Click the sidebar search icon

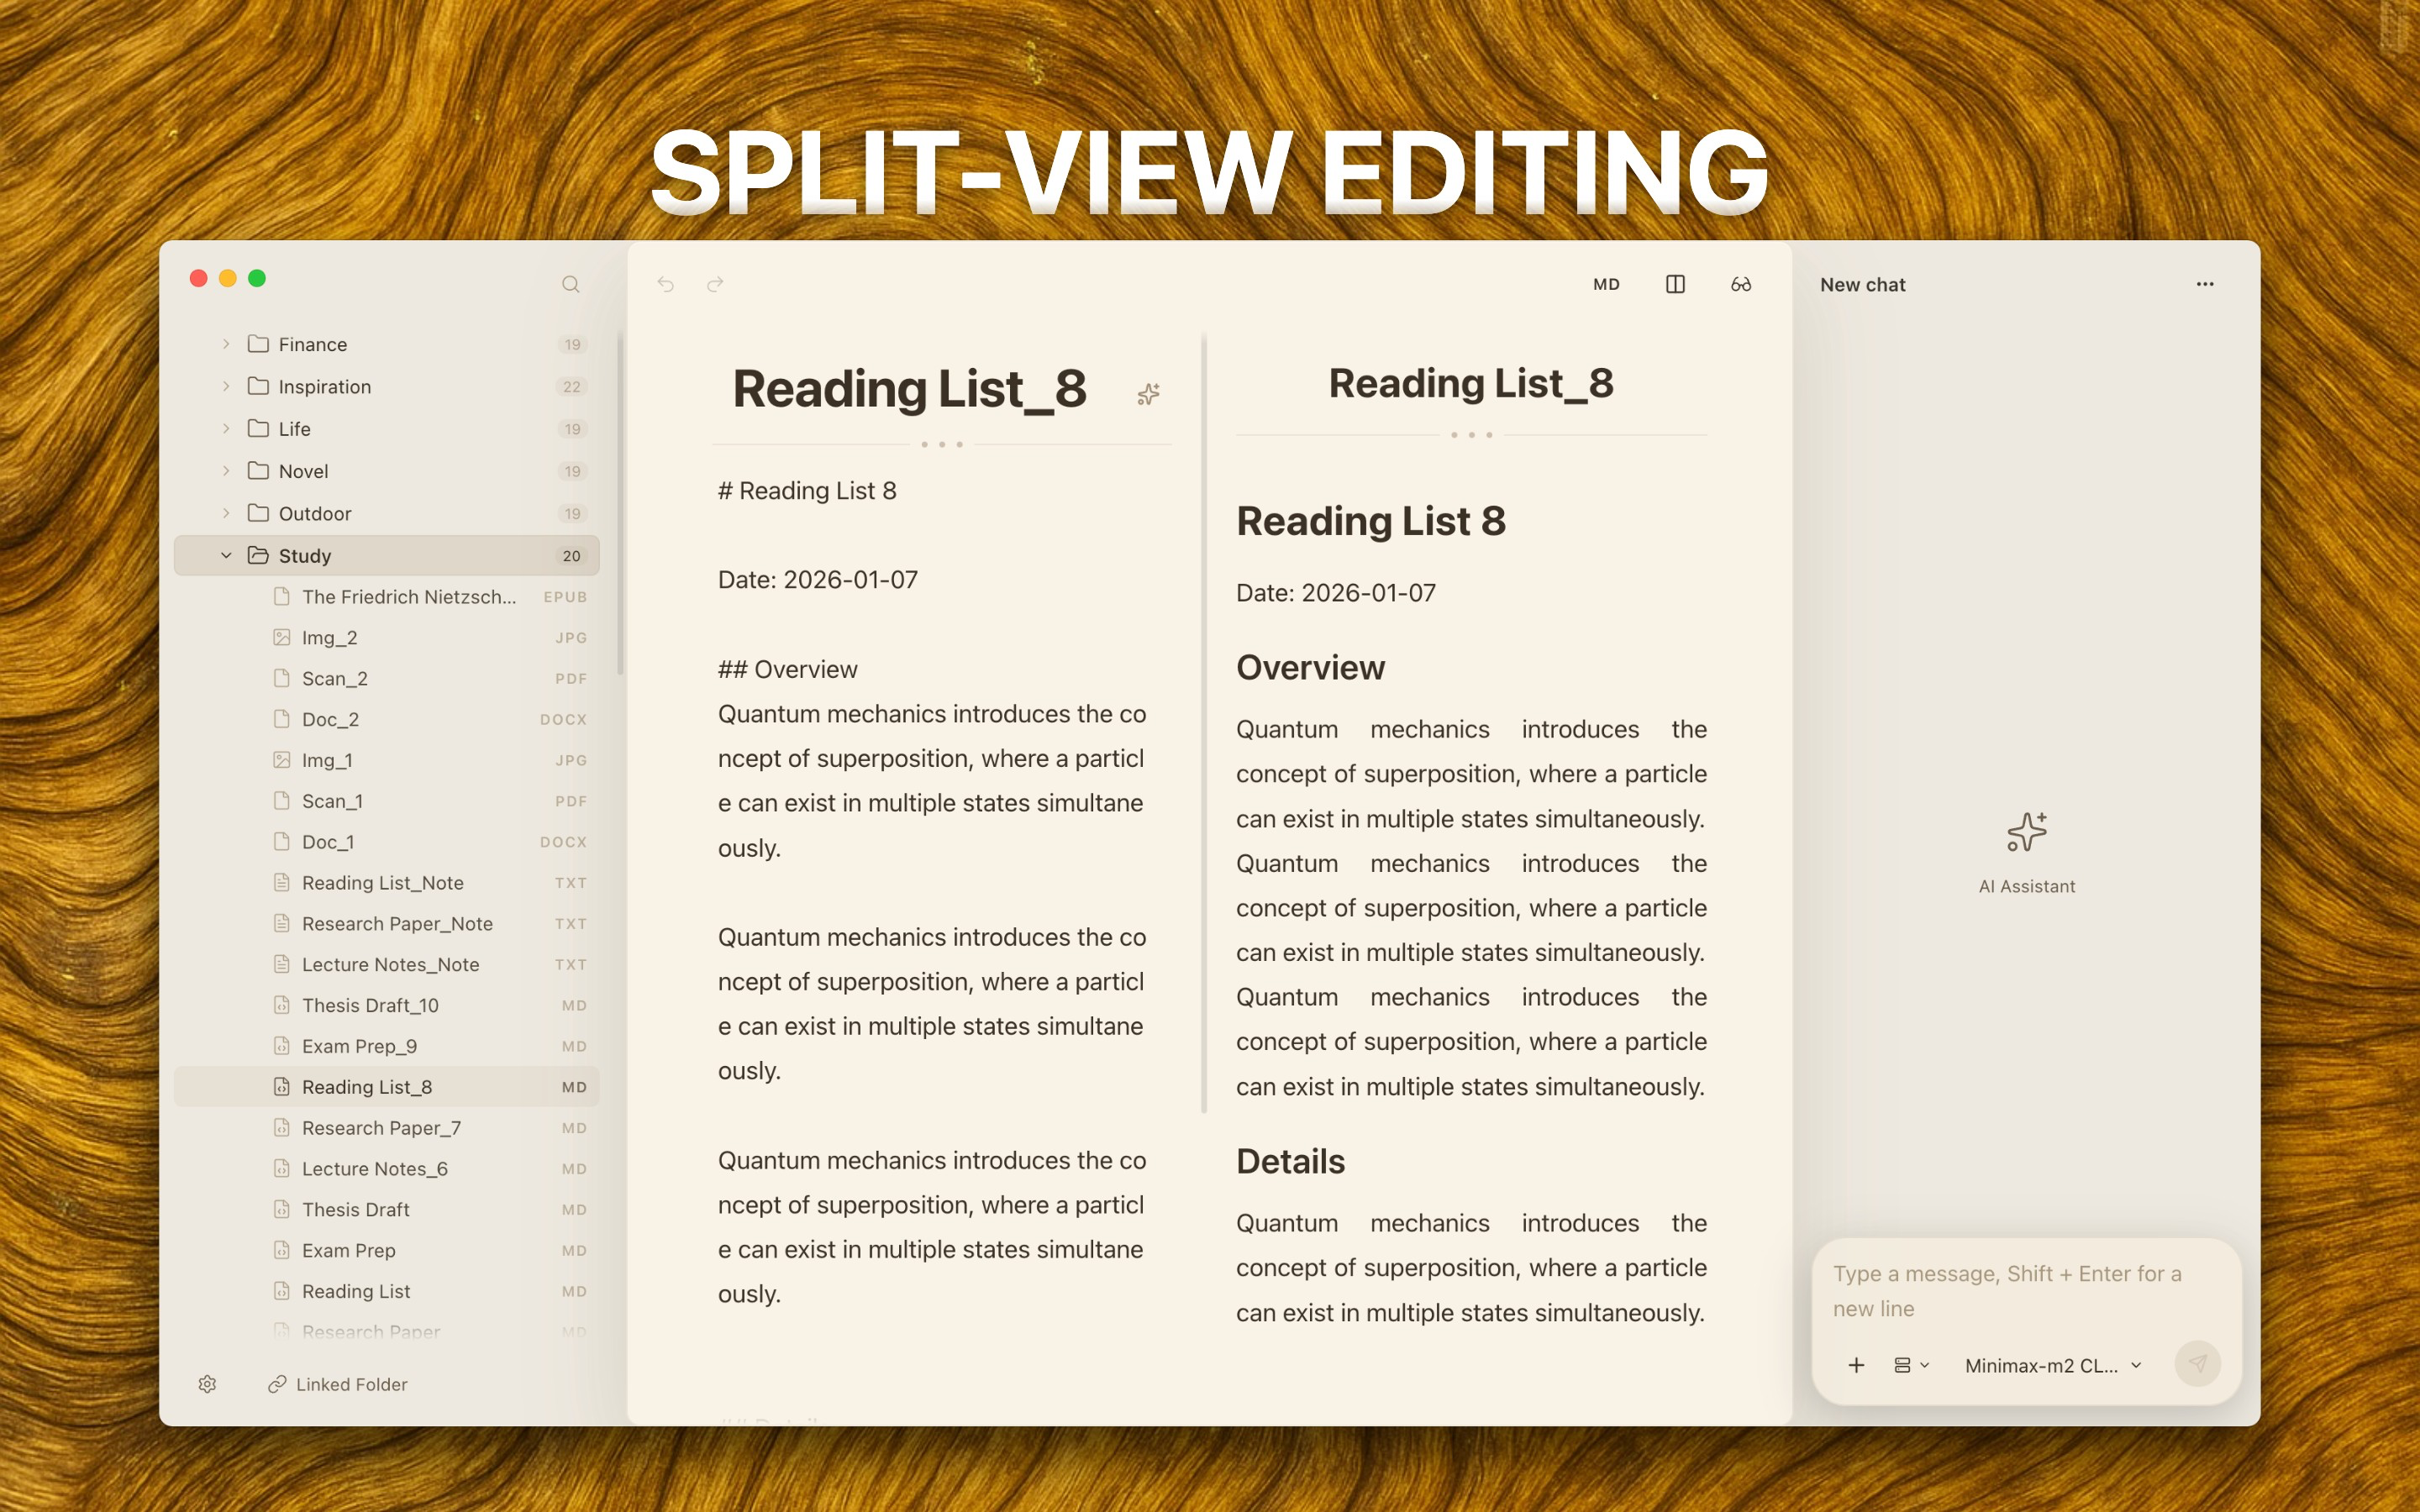tap(570, 284)
